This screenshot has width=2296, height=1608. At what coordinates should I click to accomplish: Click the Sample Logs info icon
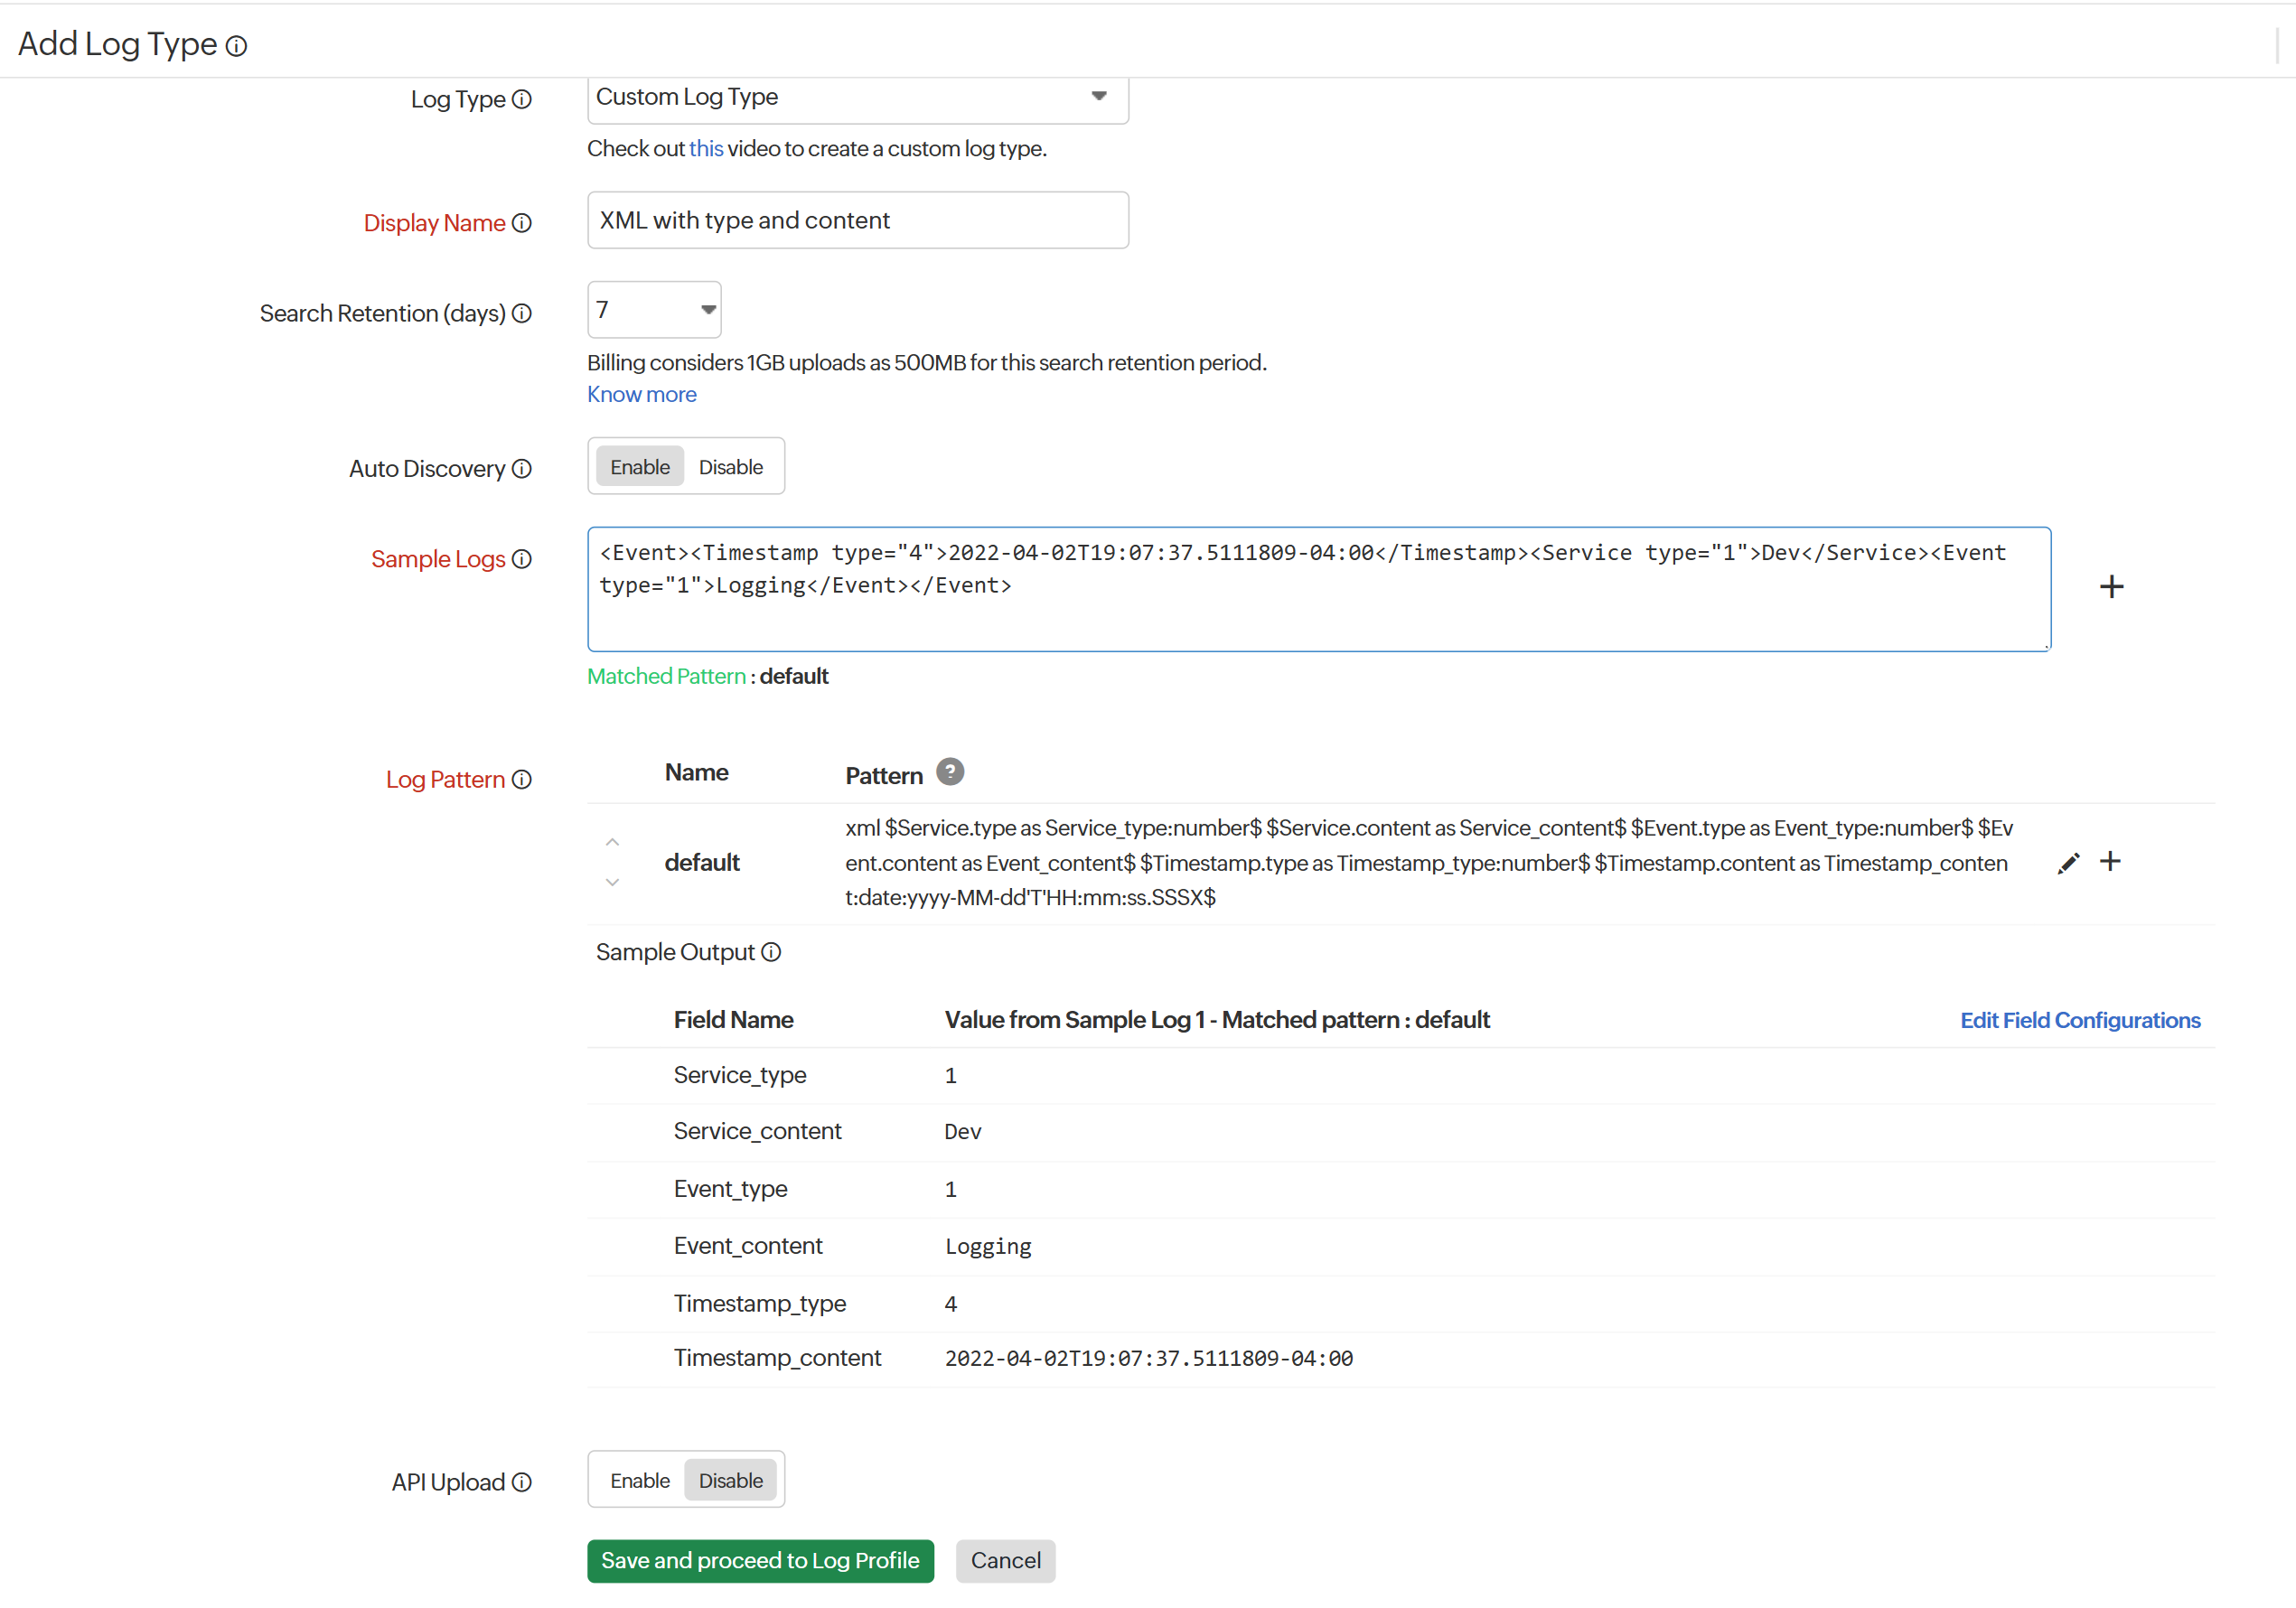click(x=522, y=559)
